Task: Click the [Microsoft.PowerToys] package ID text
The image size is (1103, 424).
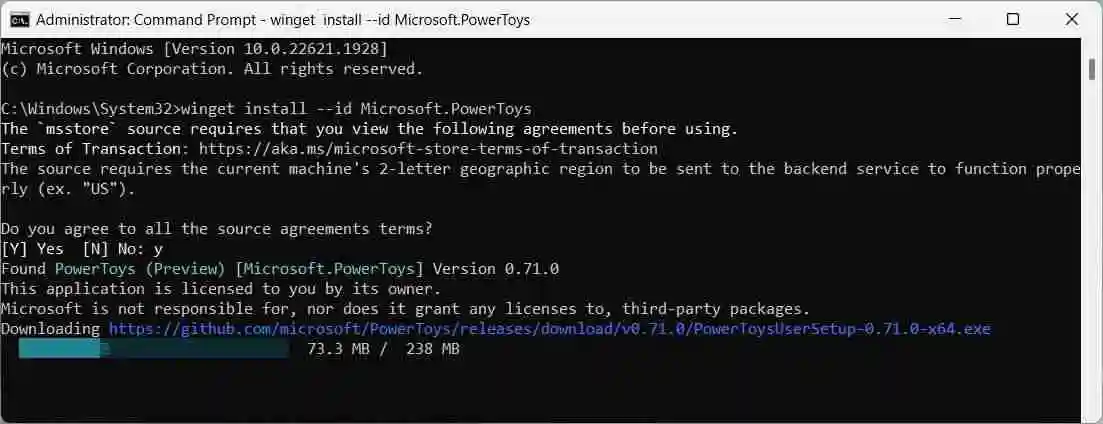Action: 330,269
